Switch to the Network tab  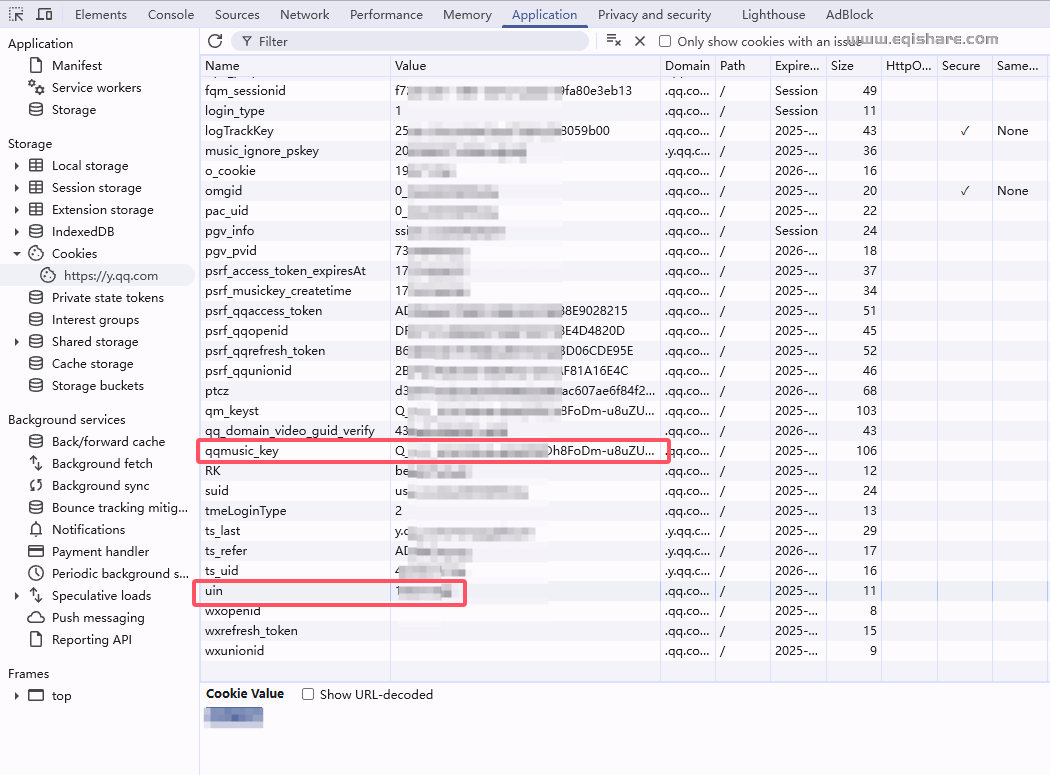(x=304, y=15)
